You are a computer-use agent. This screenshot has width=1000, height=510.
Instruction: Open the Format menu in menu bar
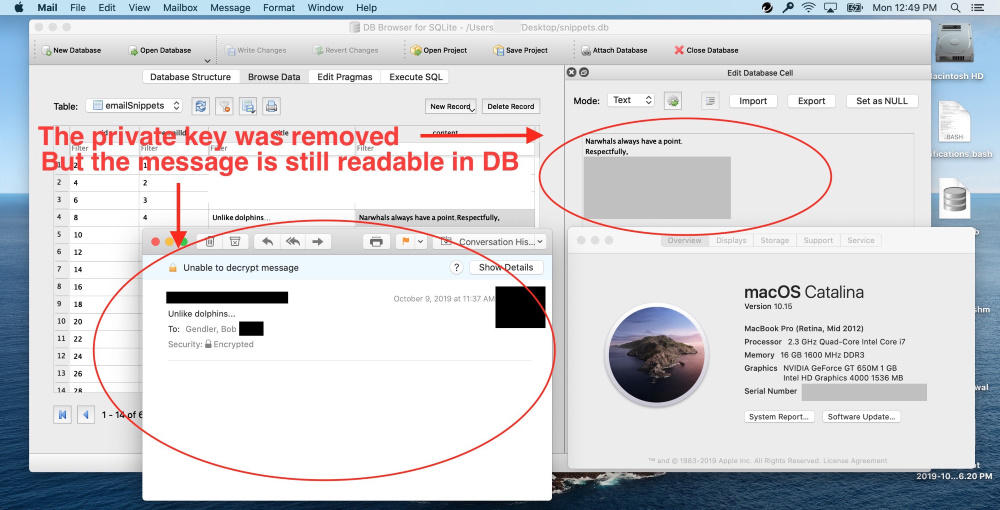pyautogui.click(x=279, y=8)
